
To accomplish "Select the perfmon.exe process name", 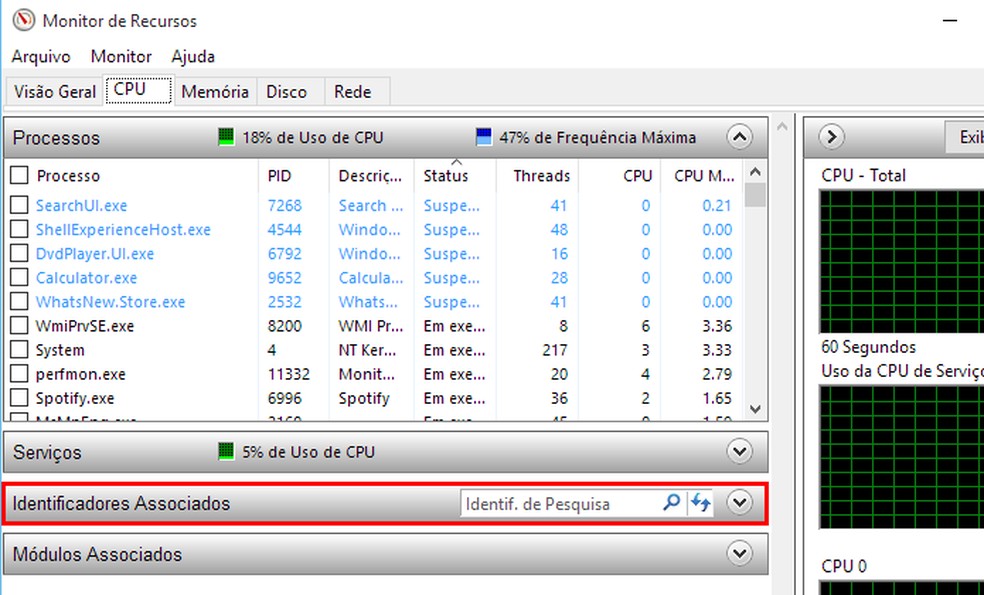I will [80, 374].
